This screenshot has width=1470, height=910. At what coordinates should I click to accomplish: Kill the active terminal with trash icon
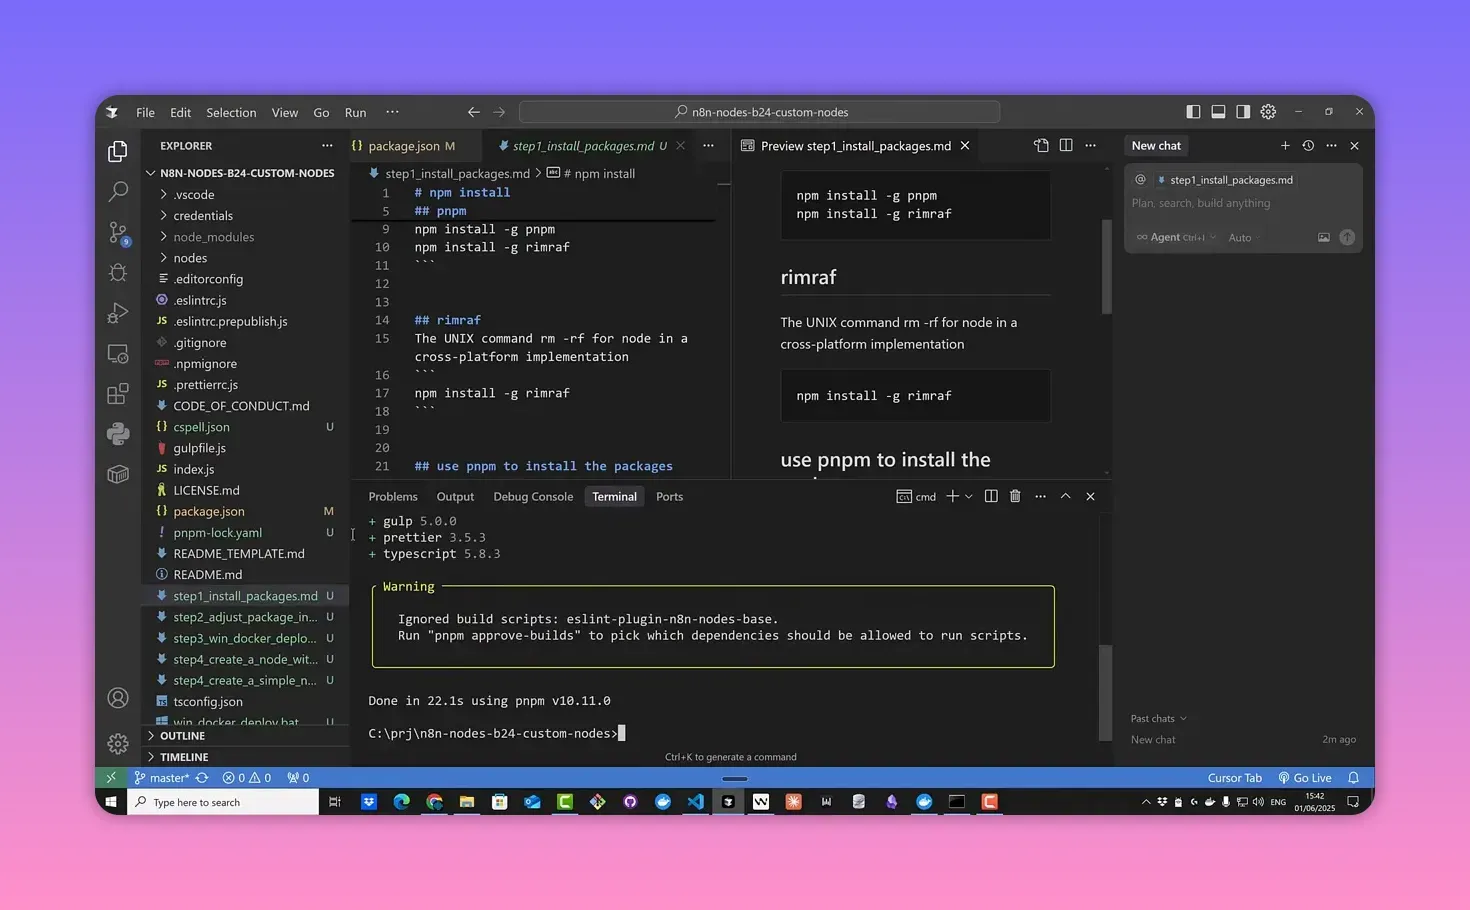tap(1015, 495)
